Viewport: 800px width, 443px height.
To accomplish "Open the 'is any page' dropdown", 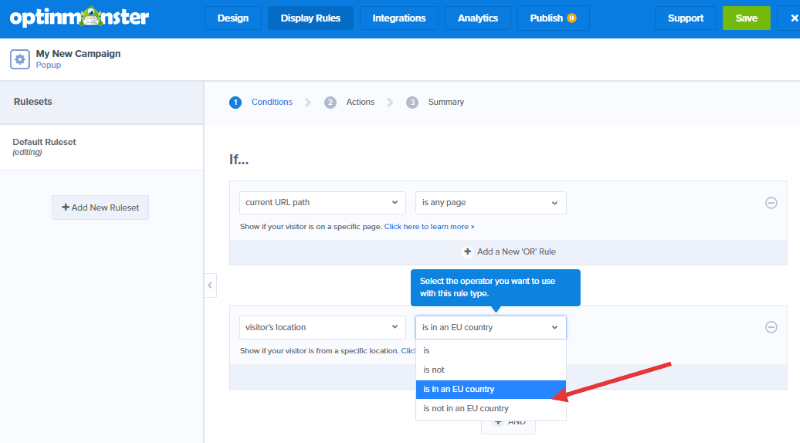I will [490, 202].
